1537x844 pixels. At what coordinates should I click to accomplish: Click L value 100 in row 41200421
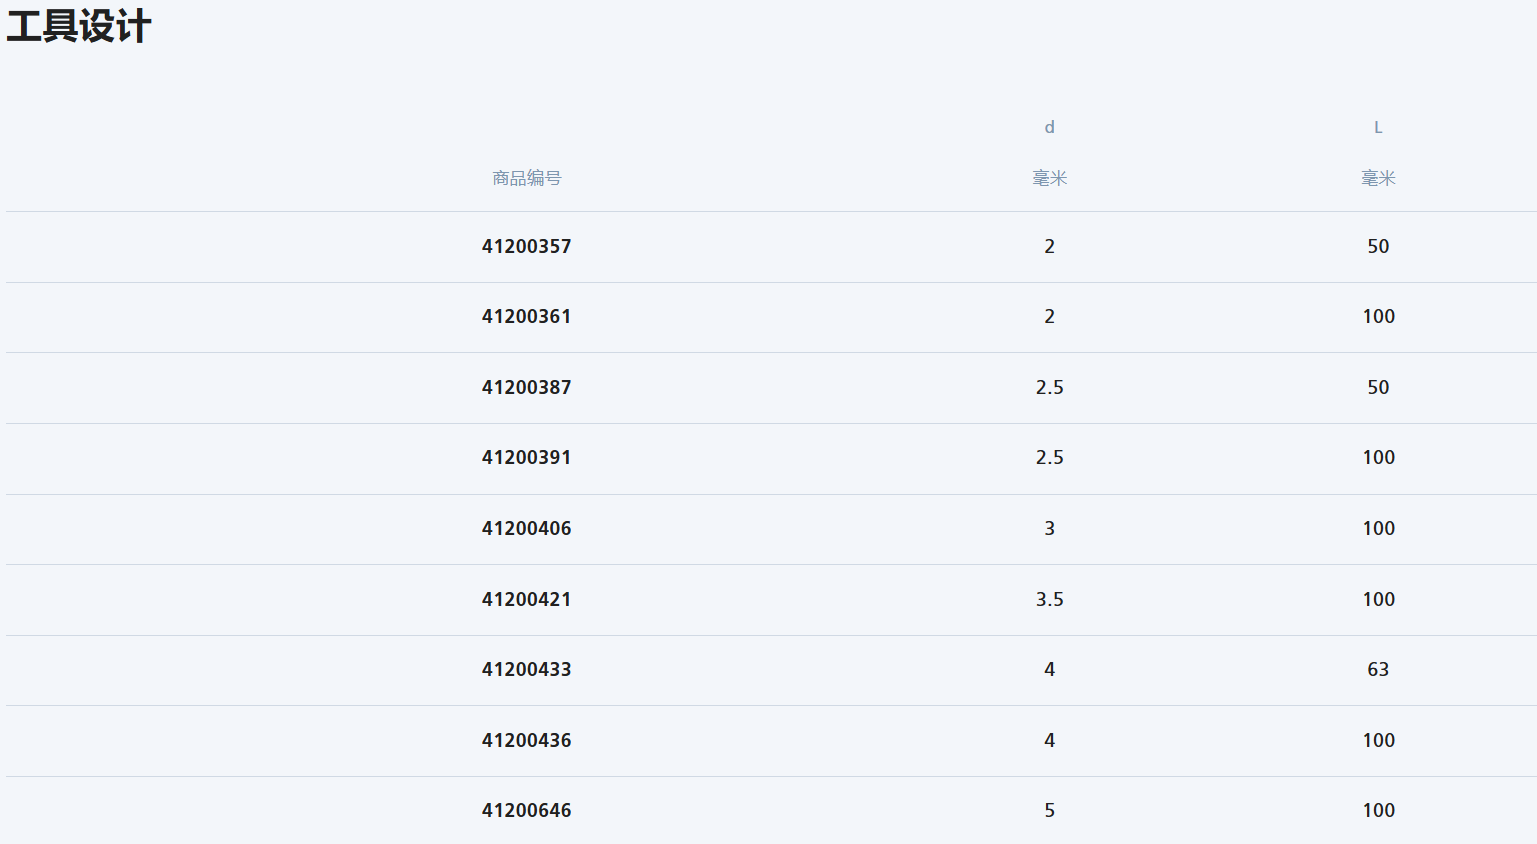[x=1378, y=599]
